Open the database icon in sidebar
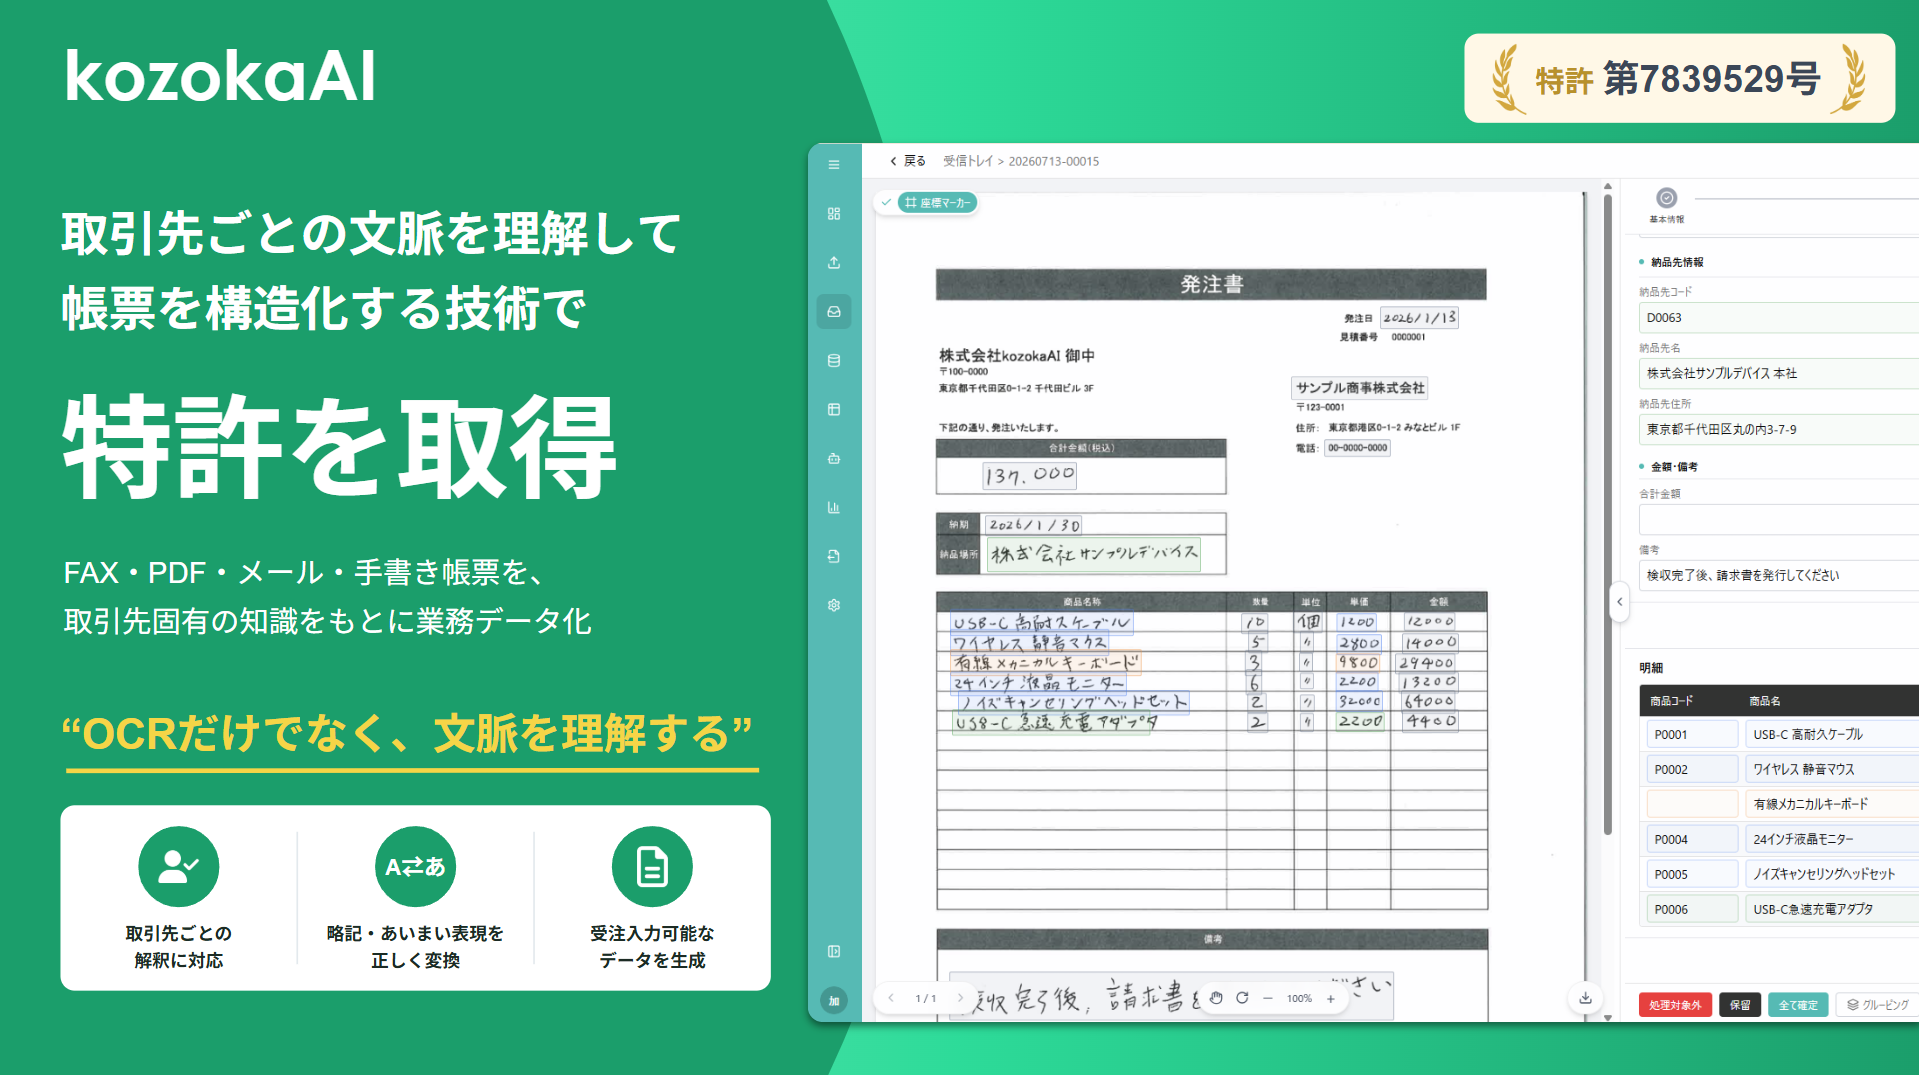The width and height of the screenshot is (1919, 1075). click(834, 361)
